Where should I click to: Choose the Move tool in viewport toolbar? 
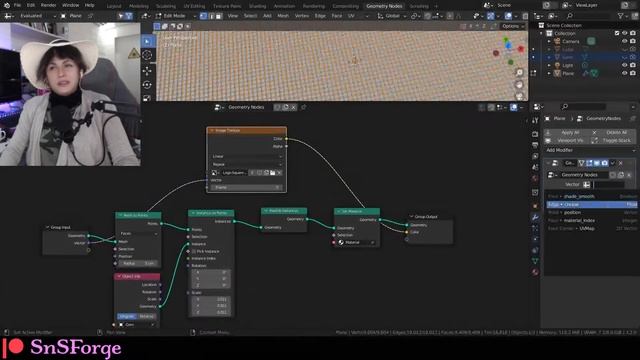click(x=147, y=70)
